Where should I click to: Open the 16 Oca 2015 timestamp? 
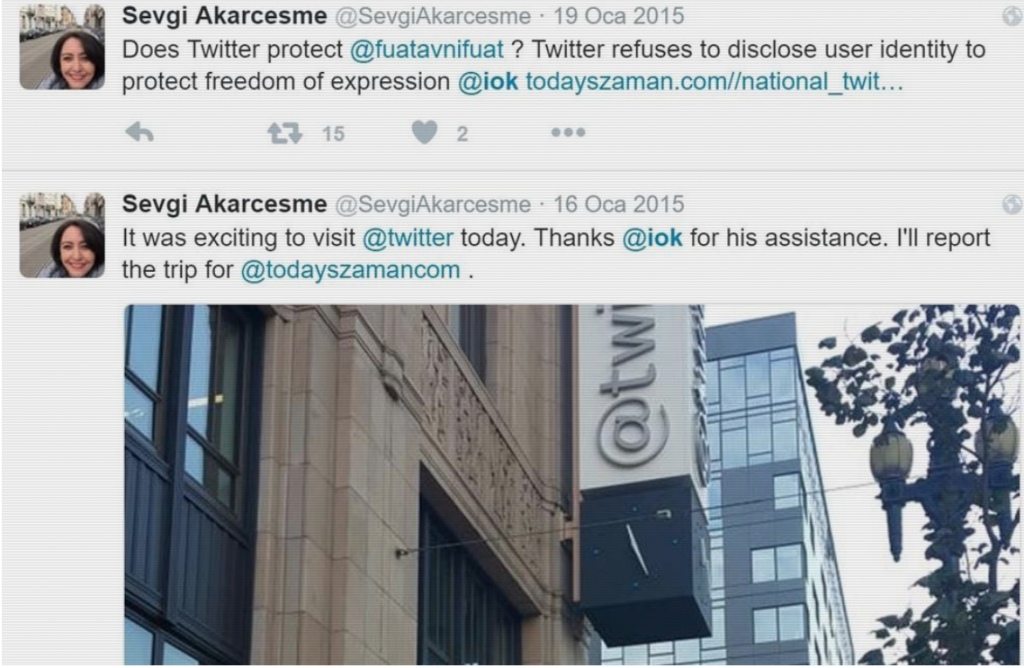click(x=618, y=204)
